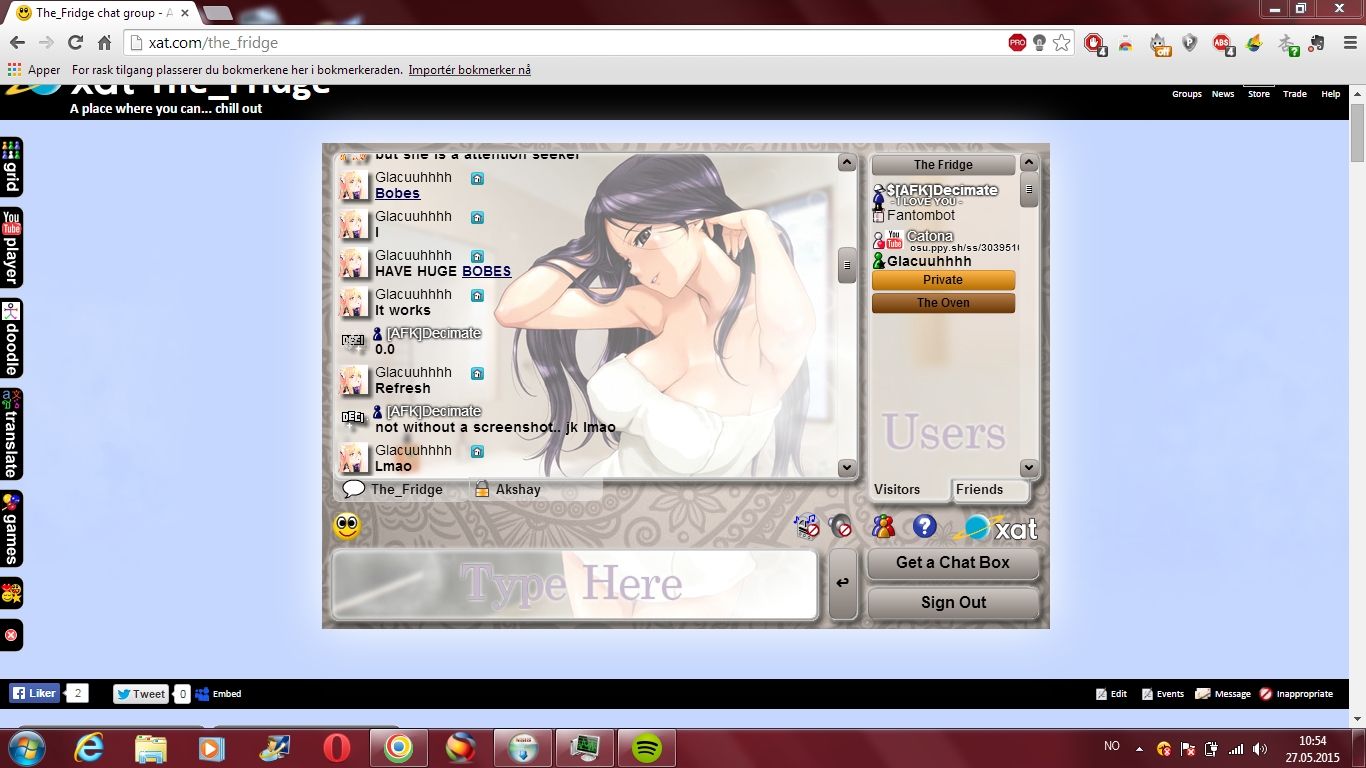Click the xat planet logo in chat box
Screen dimensions: 1366x768
tap(997, 527)
